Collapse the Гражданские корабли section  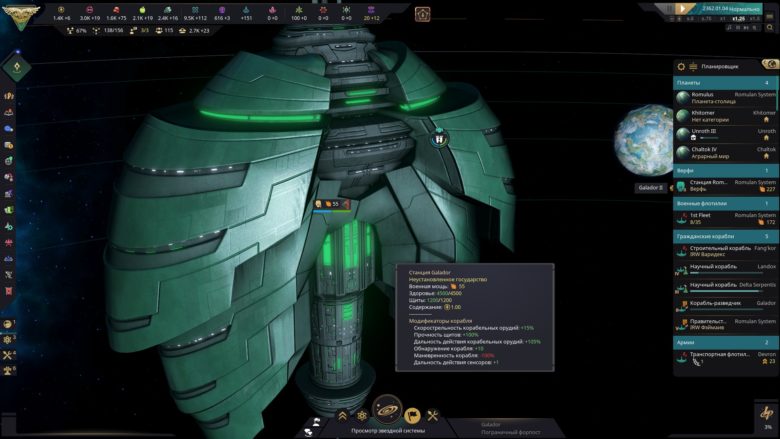[724, 236]
